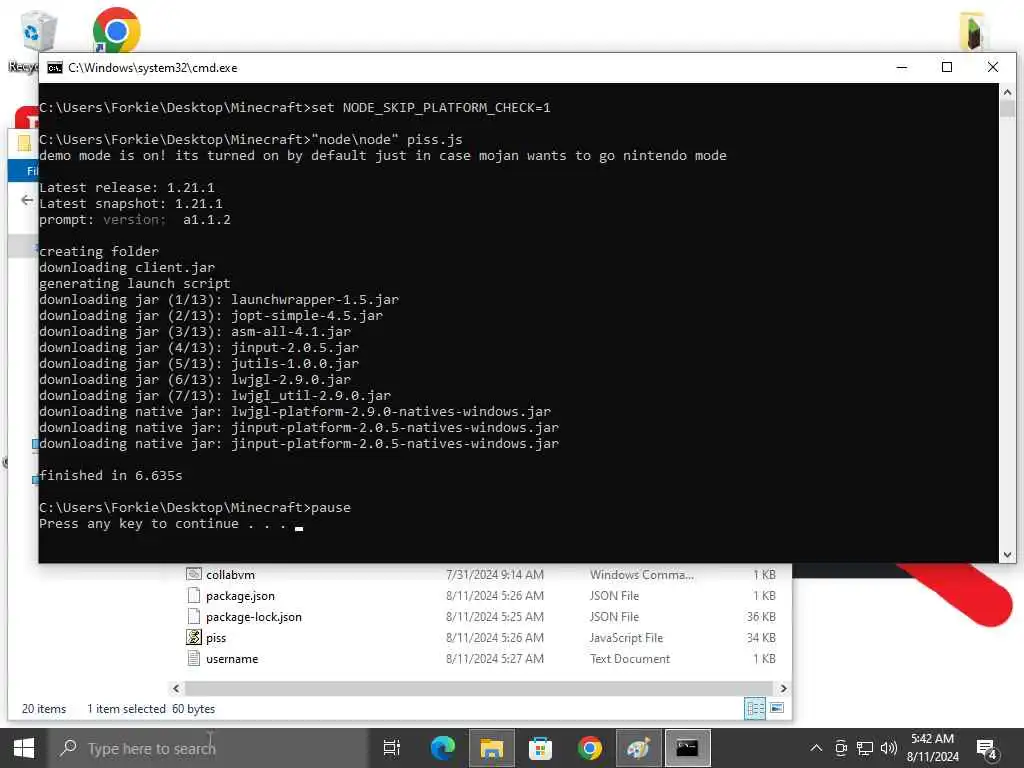
Task: Click the 36 KB size cell
Action: (761, 616)
